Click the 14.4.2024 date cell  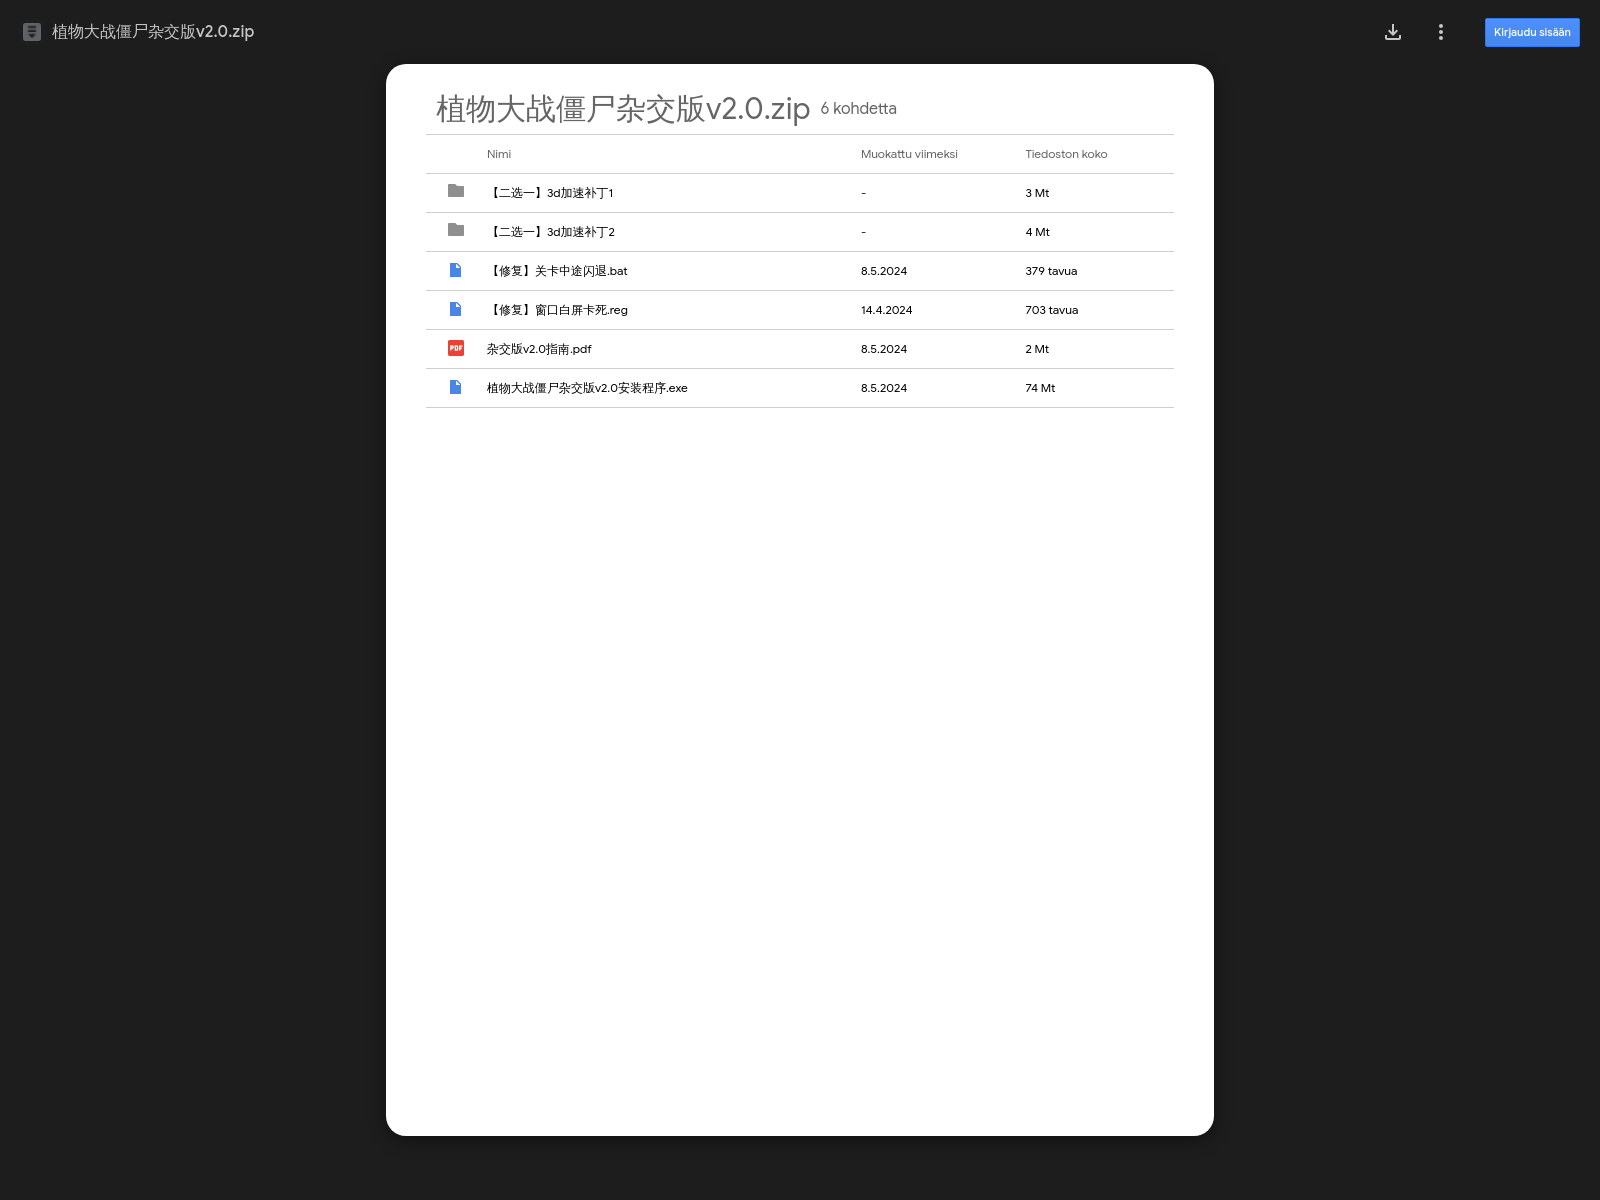tap(887, 310)
